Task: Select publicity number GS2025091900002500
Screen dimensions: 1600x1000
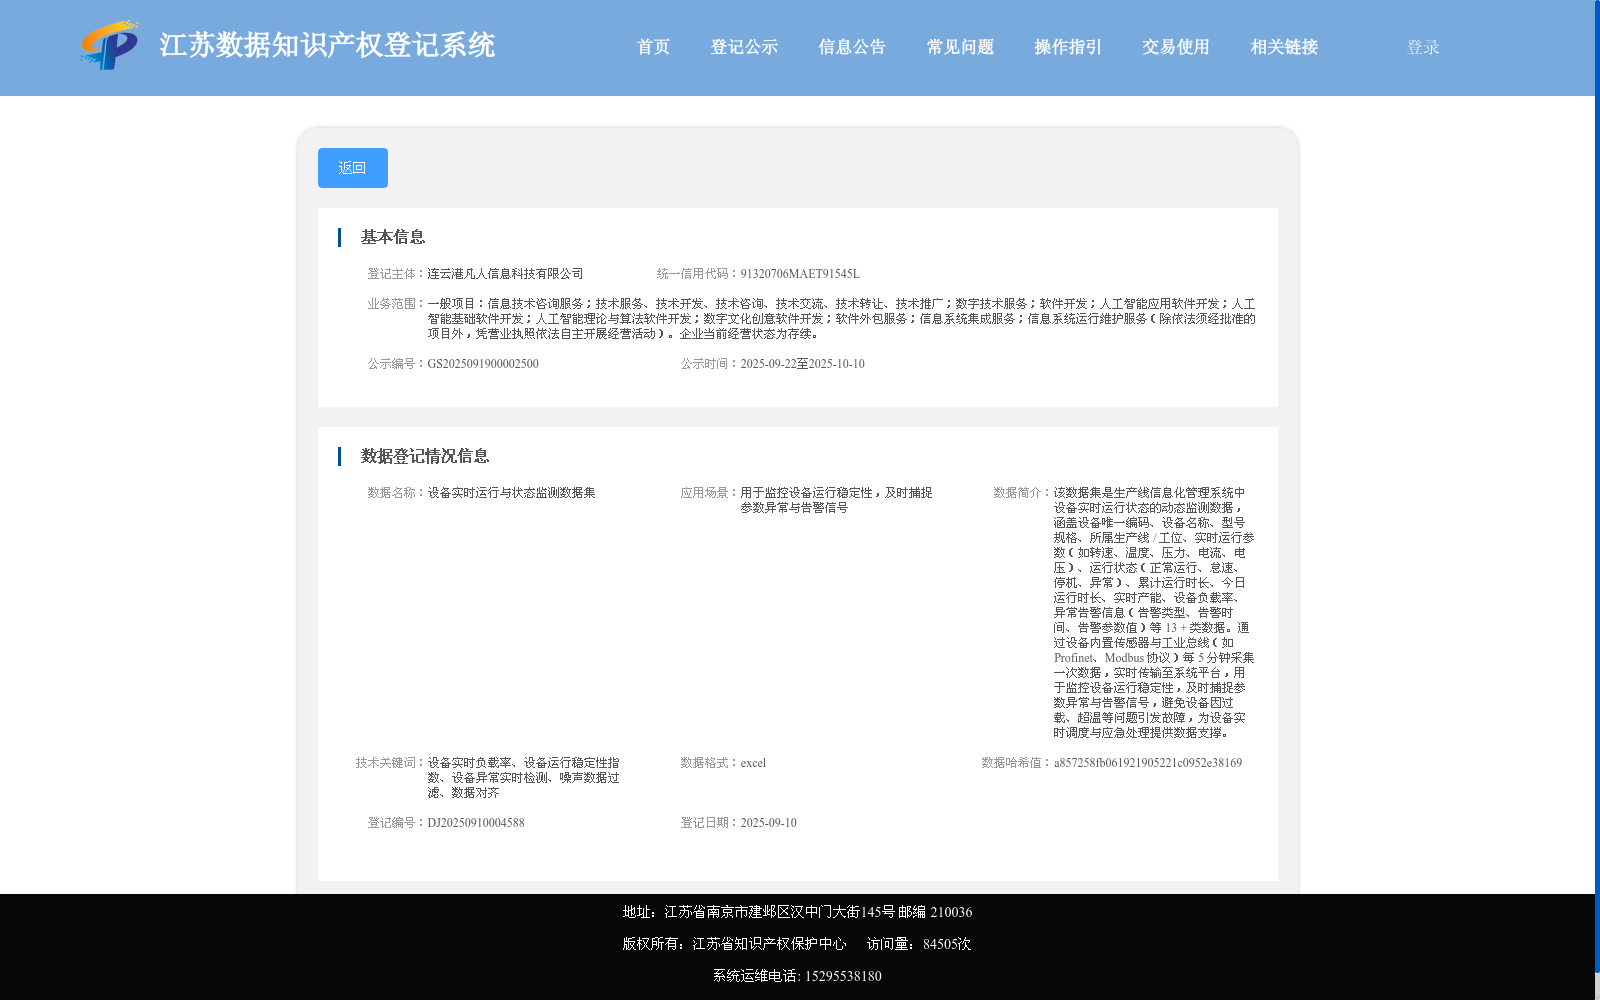Action: tap(483, 364)
